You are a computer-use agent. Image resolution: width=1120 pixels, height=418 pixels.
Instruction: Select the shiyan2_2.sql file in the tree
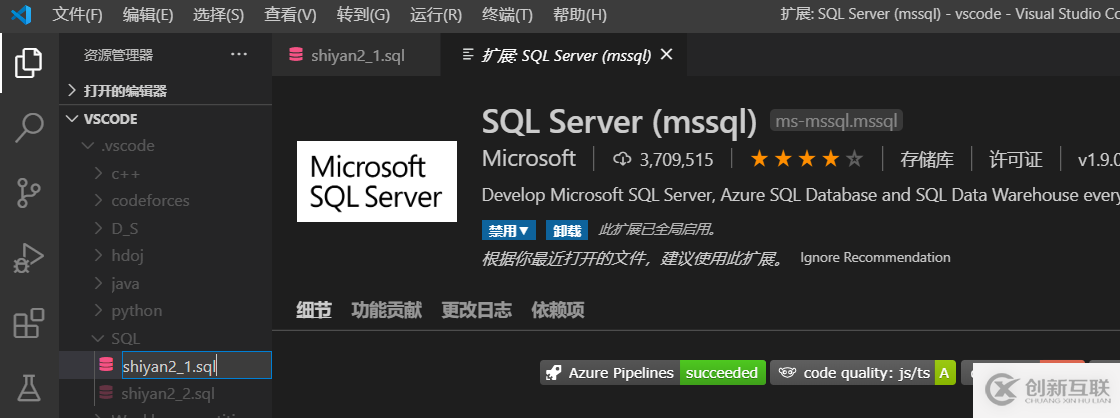pos(166,393)
